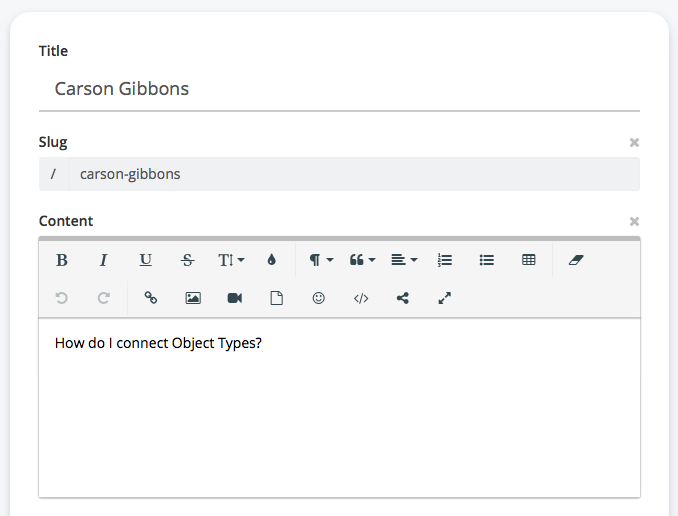Open the quote style dropdown

[x=362, y=260]
